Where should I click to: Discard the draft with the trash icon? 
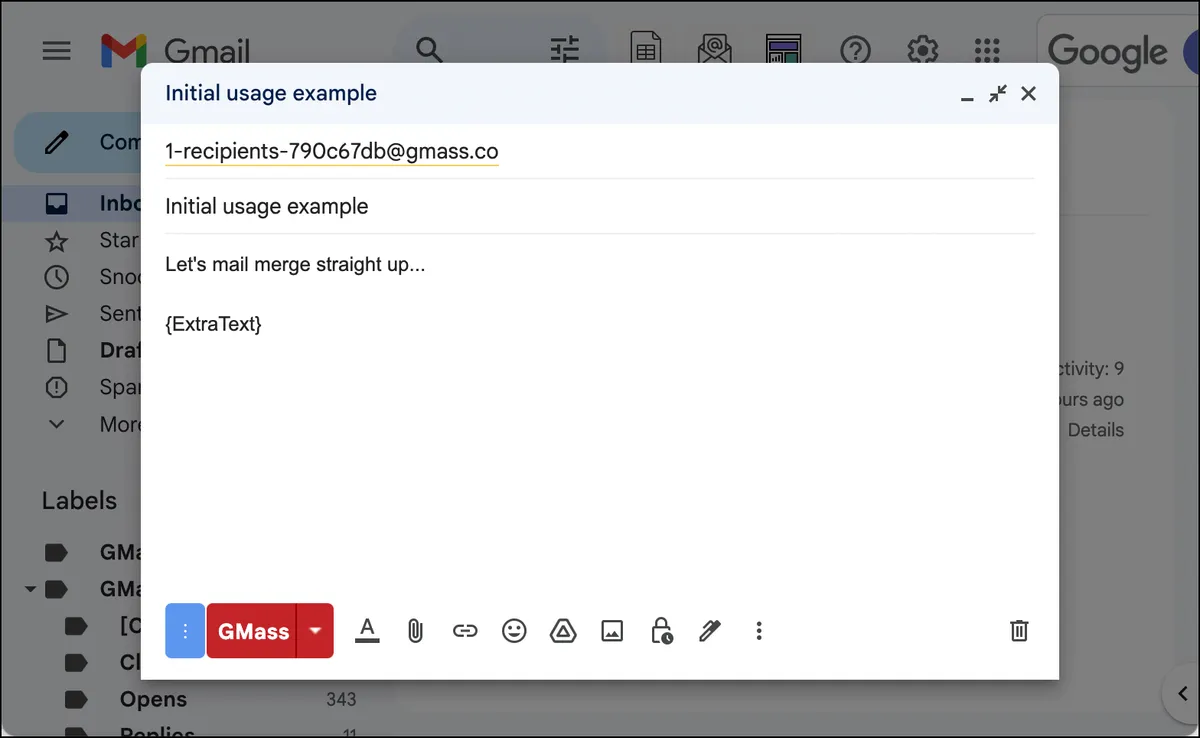click(x=1019, y=631)
